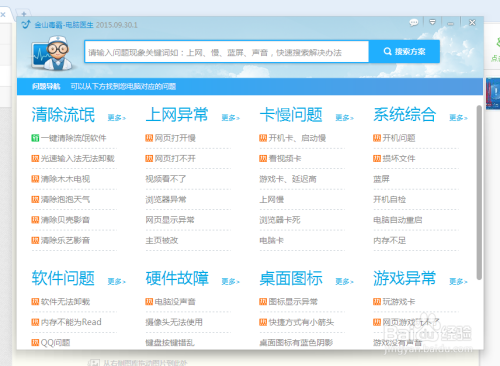Screen dimensions: 500x366
Task: Expand 更多 next to 清除流氓
Action: click(x=117, y=118)
